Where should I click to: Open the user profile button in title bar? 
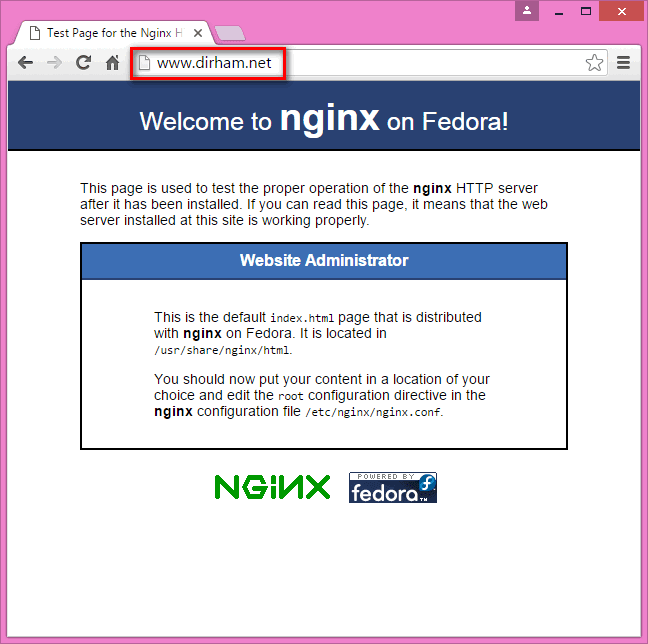pos(527,11)
